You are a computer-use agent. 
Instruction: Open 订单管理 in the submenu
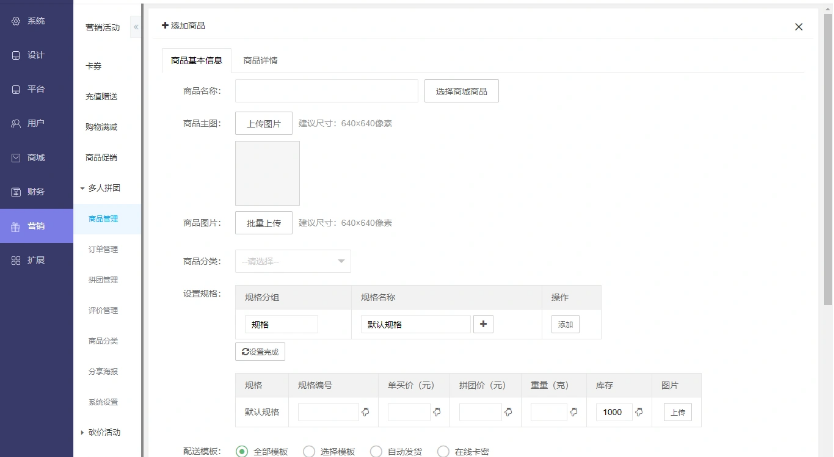point(103,249)
